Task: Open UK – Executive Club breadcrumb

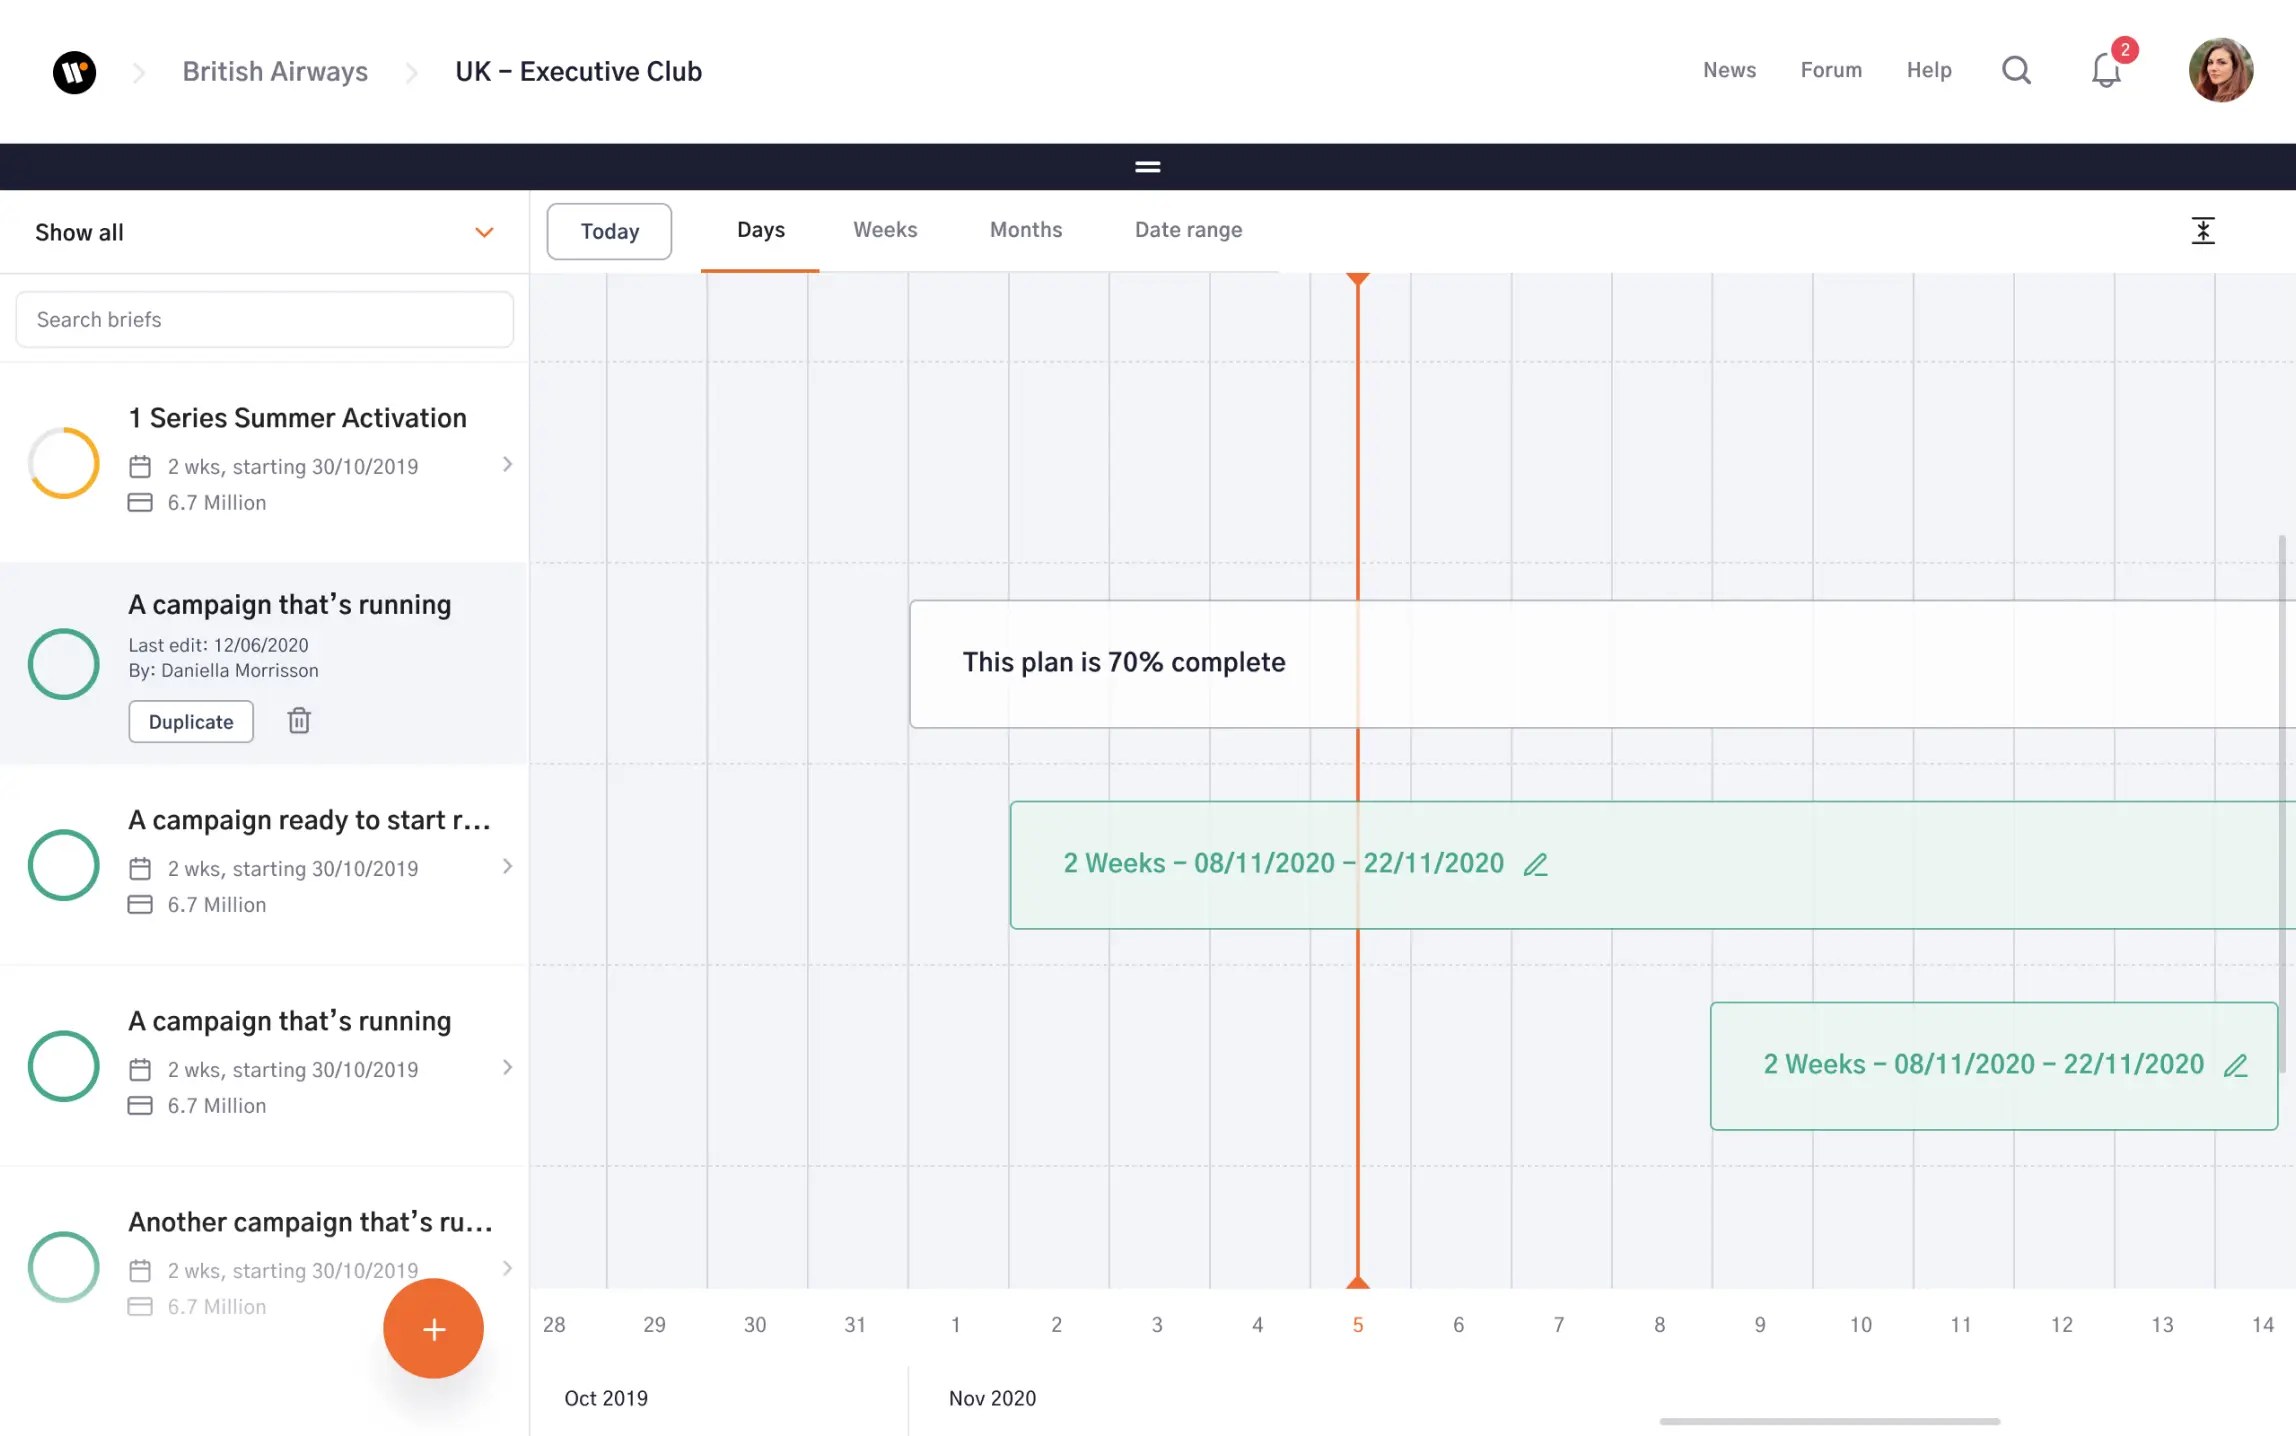Action: click(578, 72)
